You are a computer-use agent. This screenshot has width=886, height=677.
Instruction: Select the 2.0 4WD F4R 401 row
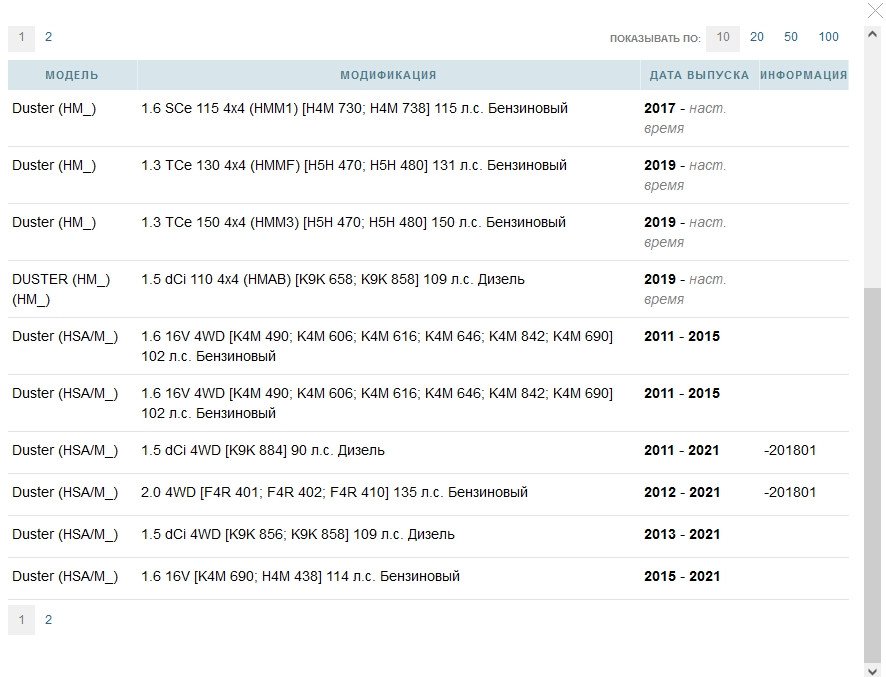tap(428, 494)
